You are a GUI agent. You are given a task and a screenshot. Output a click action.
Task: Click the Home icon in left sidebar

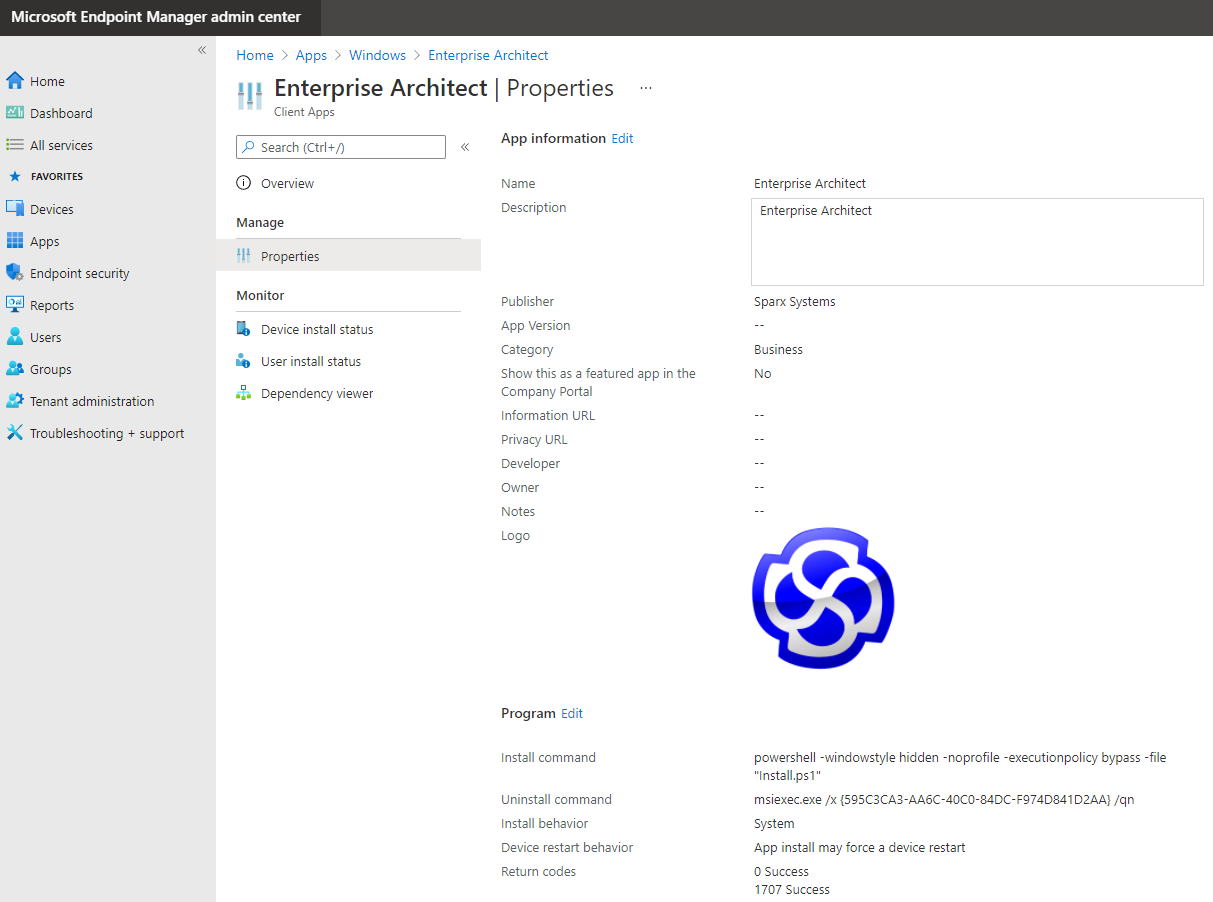15,81
